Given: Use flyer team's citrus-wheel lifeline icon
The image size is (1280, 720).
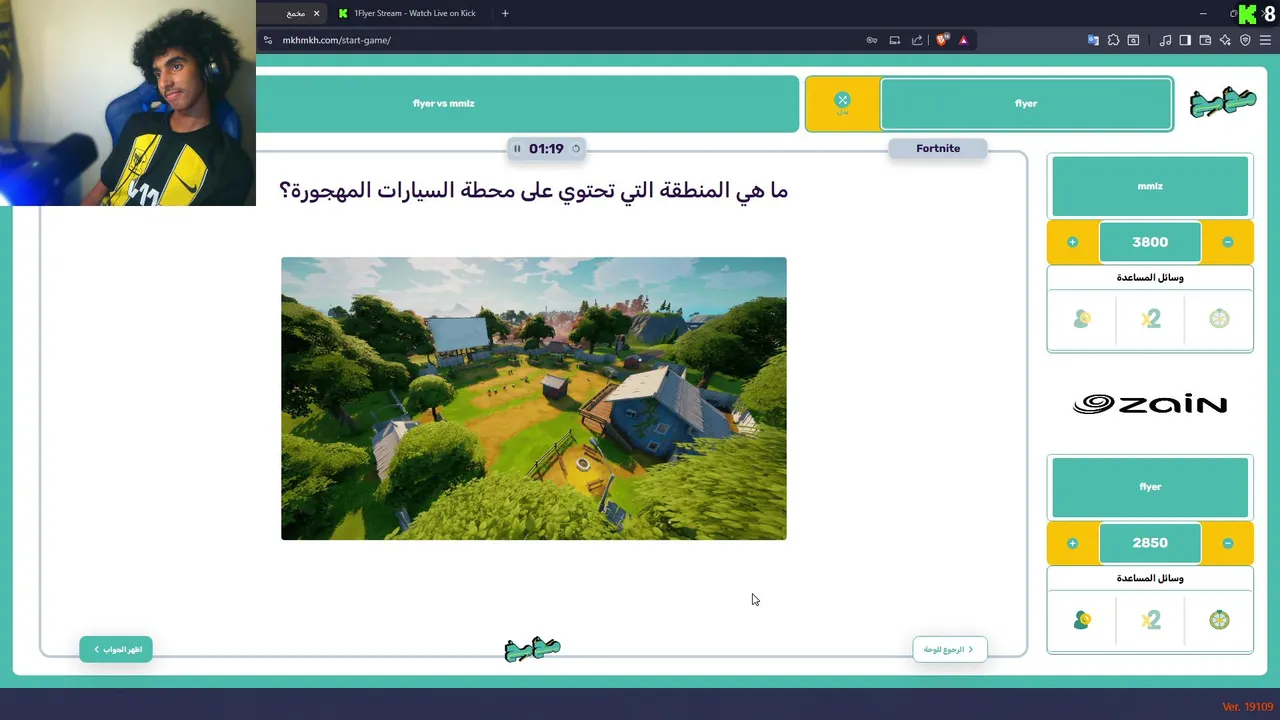Looking at the screenshot, I should pos(1219,620).
